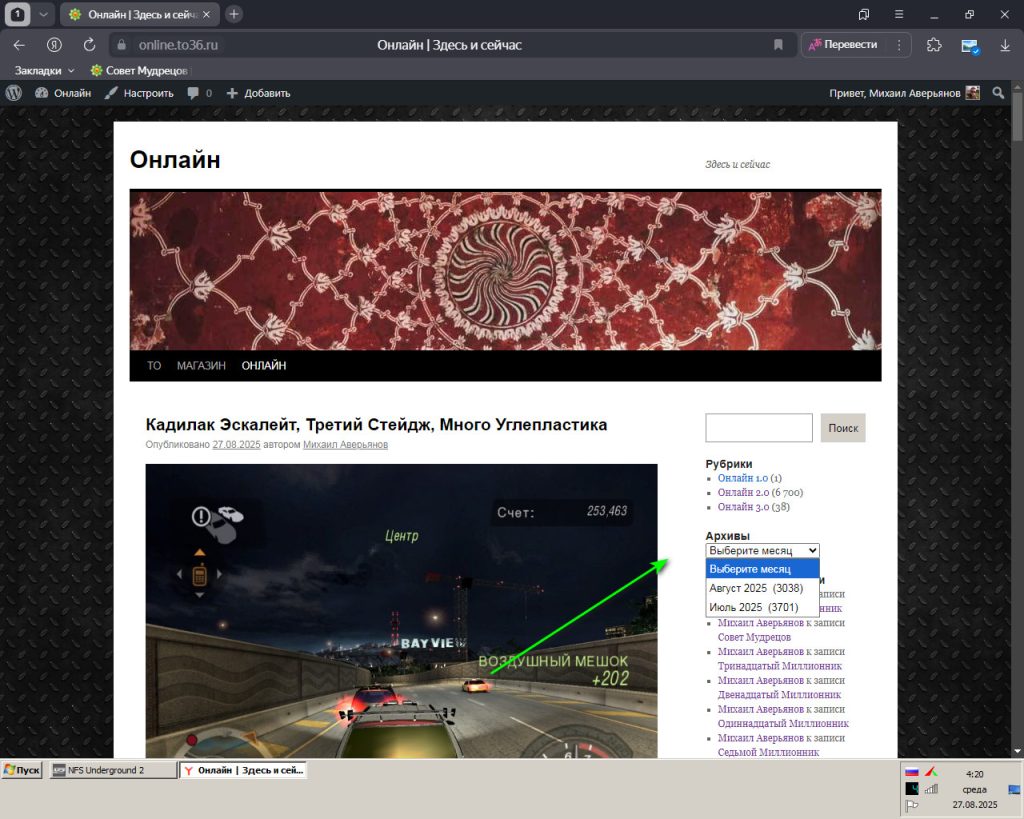Click the taskbar clock showing 4:20
This screenshot has width=1024, height=819.
pyautogui.click(x=974, y=774)
